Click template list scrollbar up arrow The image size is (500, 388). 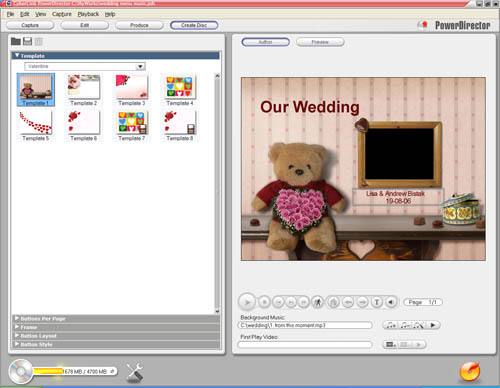point(217,76)
